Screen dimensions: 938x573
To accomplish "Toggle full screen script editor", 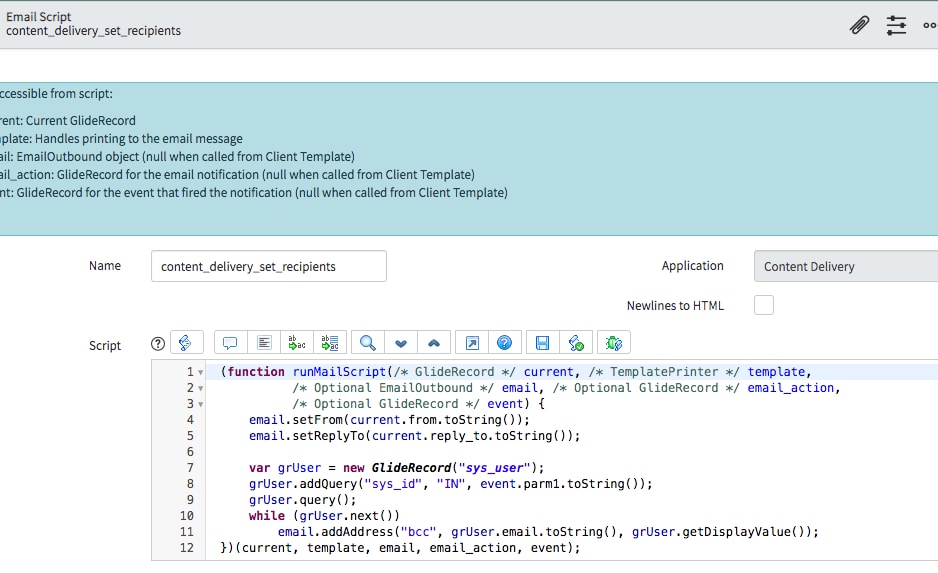I will pos(472,343).
